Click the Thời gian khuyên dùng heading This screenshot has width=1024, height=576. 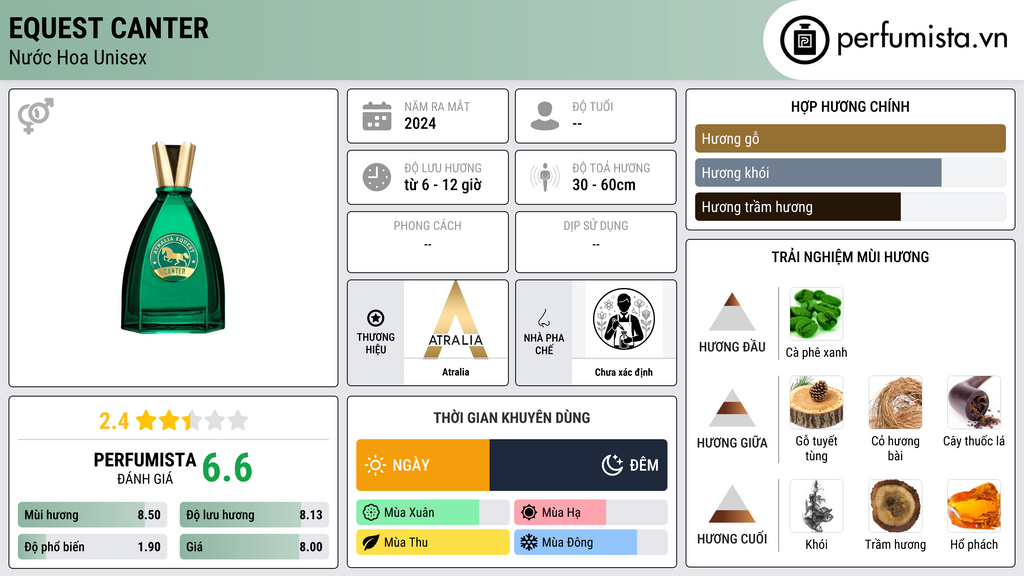click(512, 418)
